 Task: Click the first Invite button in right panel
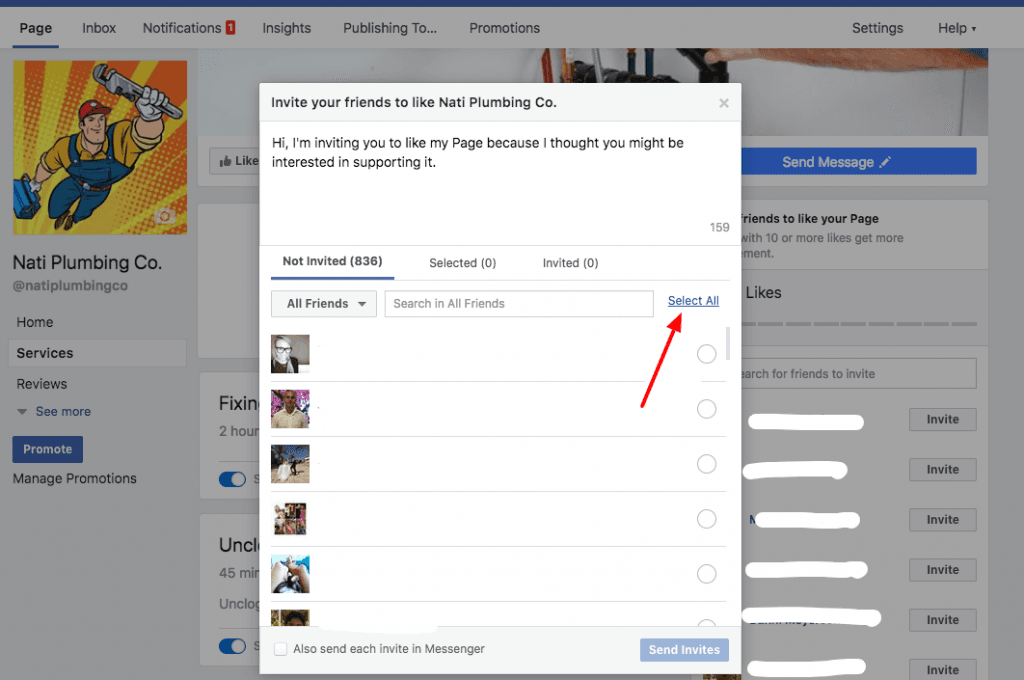pos(942,419)
